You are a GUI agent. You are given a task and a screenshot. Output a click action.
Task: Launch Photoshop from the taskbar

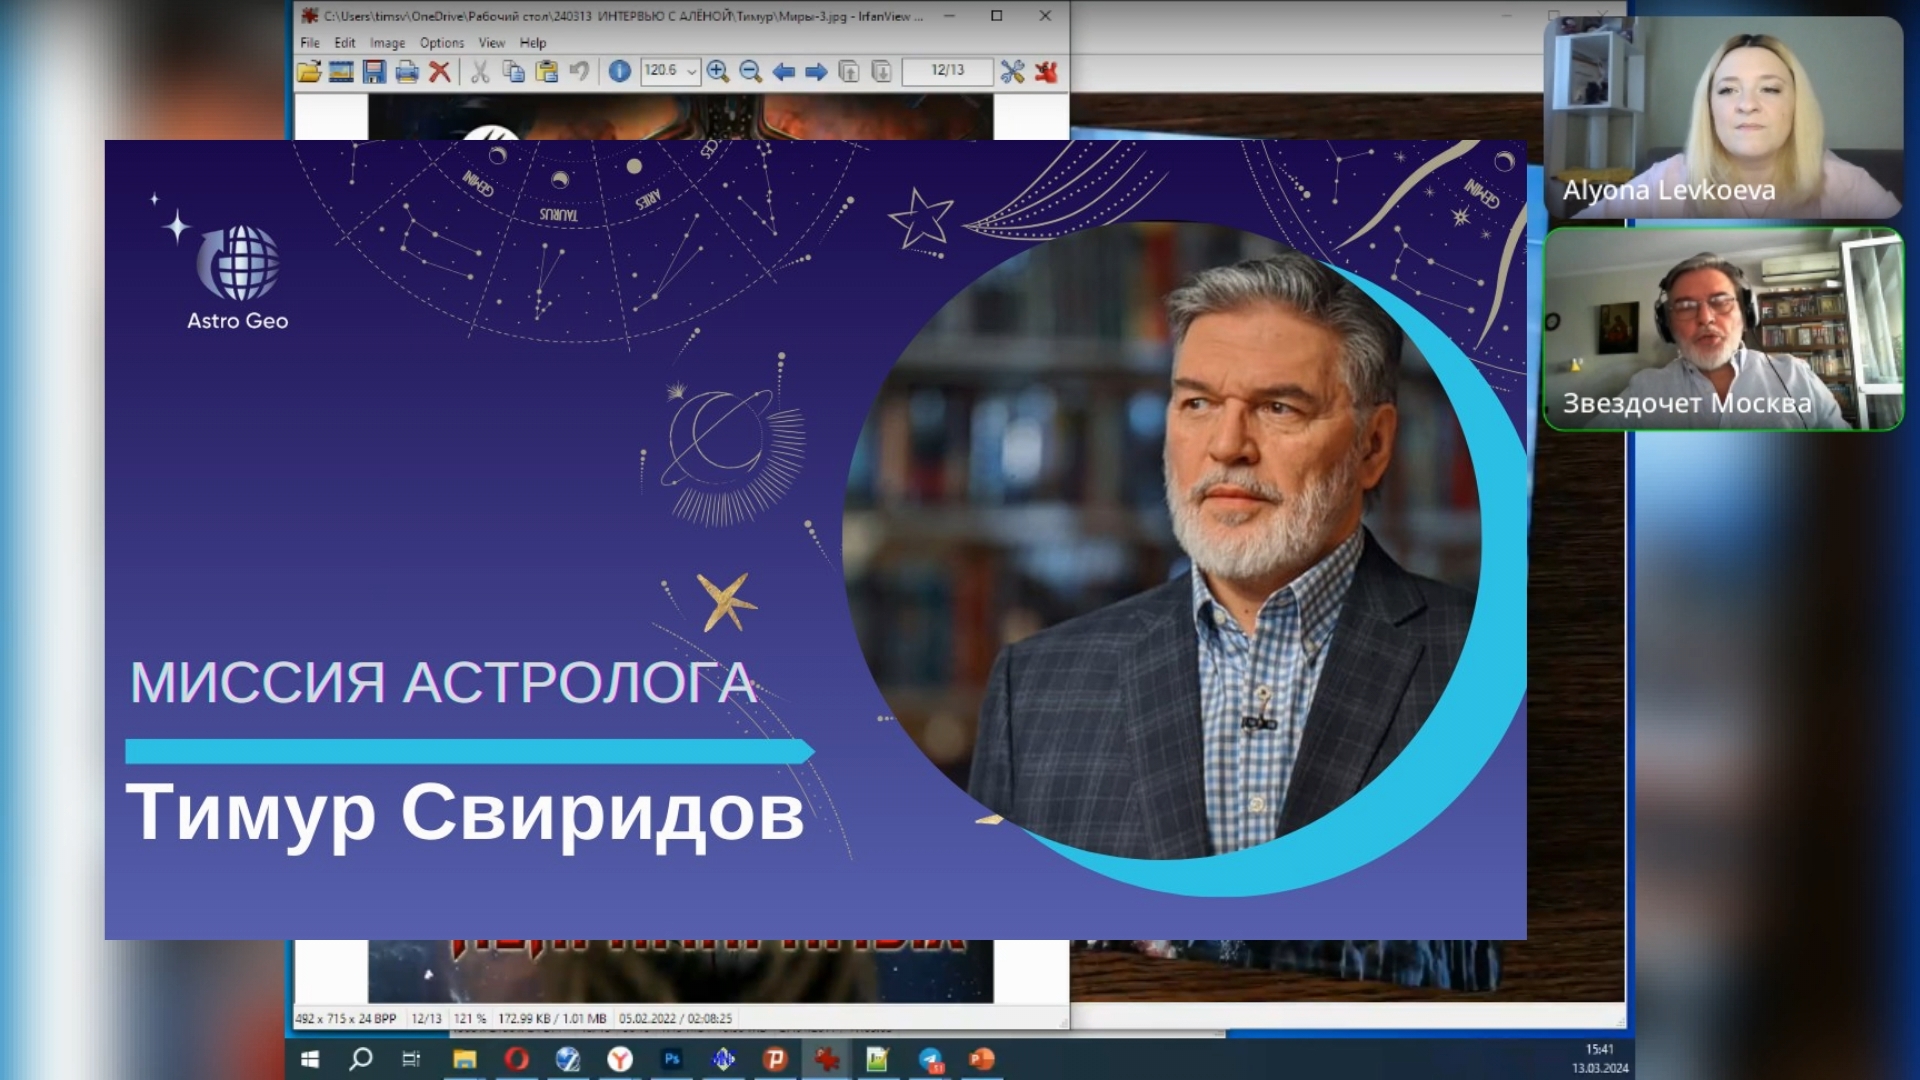670,1057
